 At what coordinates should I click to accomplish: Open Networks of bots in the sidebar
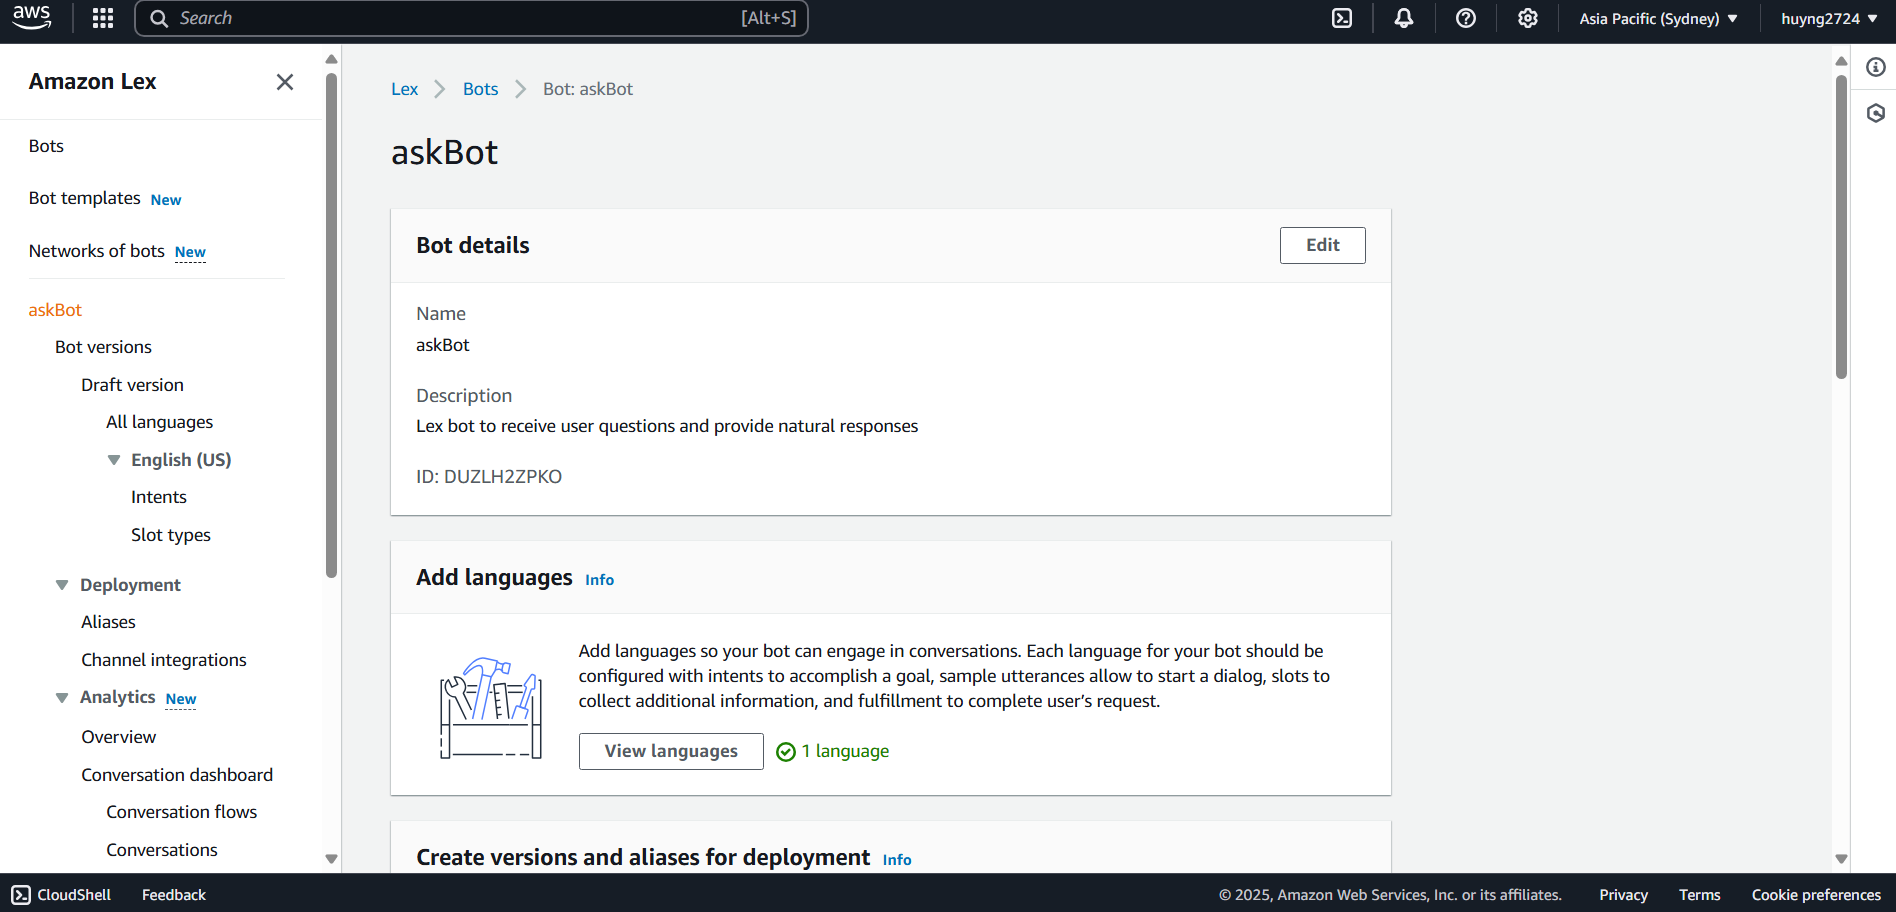point(96,251)
